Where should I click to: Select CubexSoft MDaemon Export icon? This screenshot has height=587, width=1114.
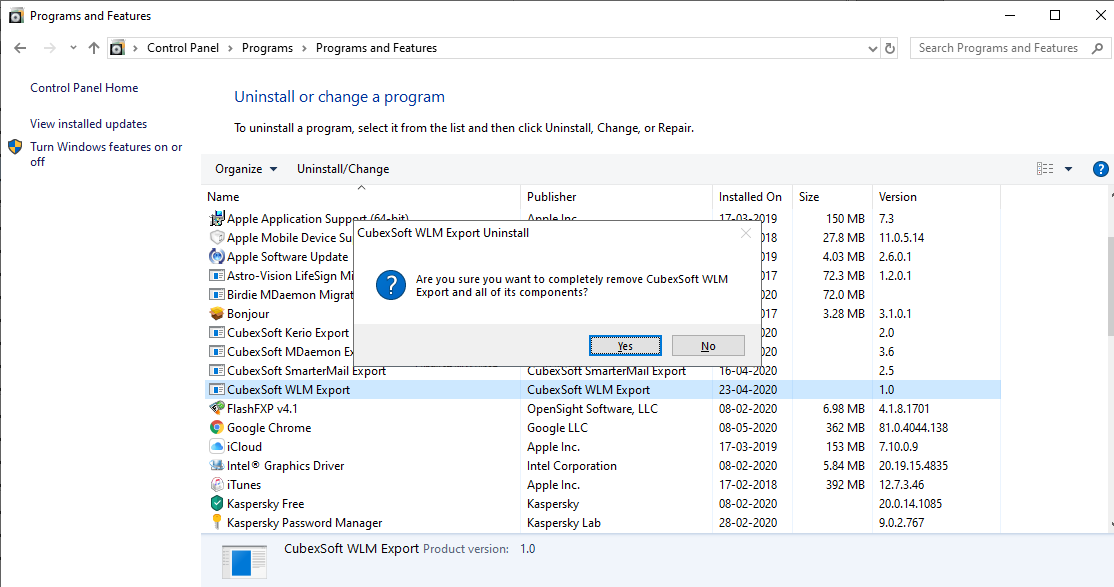[x=217, y=351]
